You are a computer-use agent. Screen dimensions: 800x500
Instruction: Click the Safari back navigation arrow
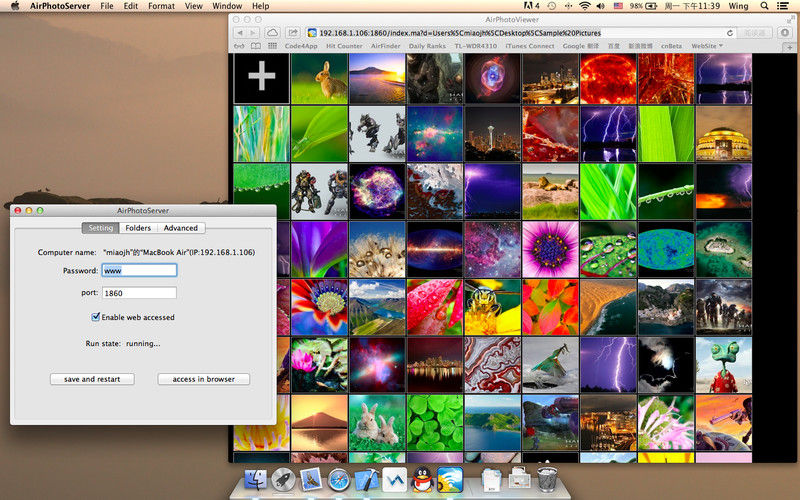[x=240, y=33]
